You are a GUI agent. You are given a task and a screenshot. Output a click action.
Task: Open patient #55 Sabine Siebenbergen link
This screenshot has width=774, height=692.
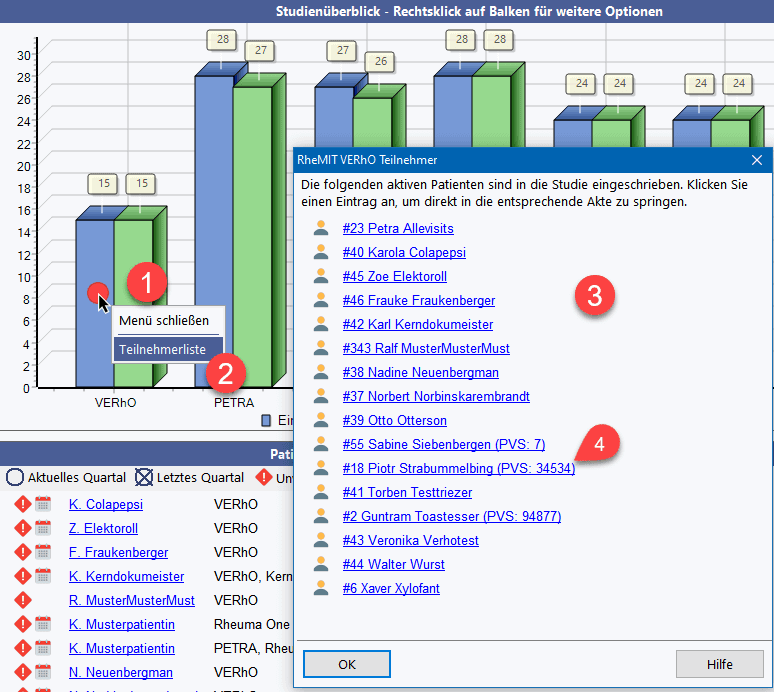pos(443,445)
